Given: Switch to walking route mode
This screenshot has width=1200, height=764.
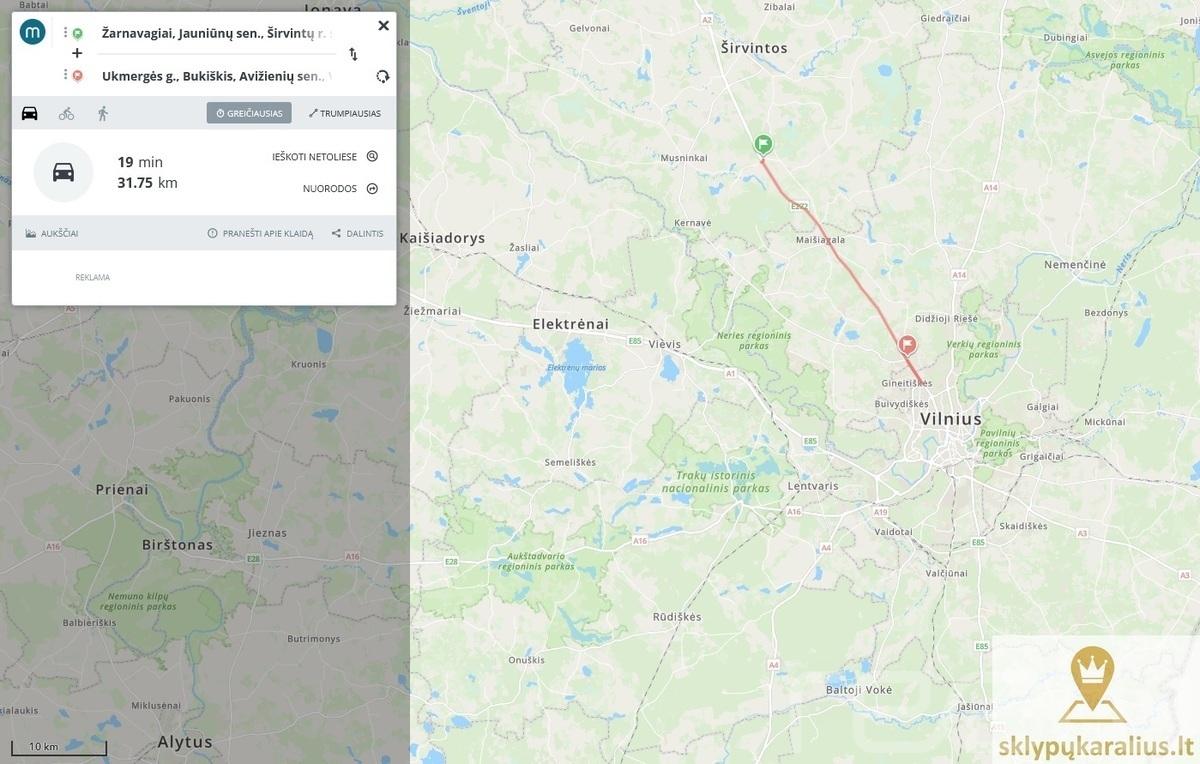Looking at the screenshot, I should click(x=102, y=113).
